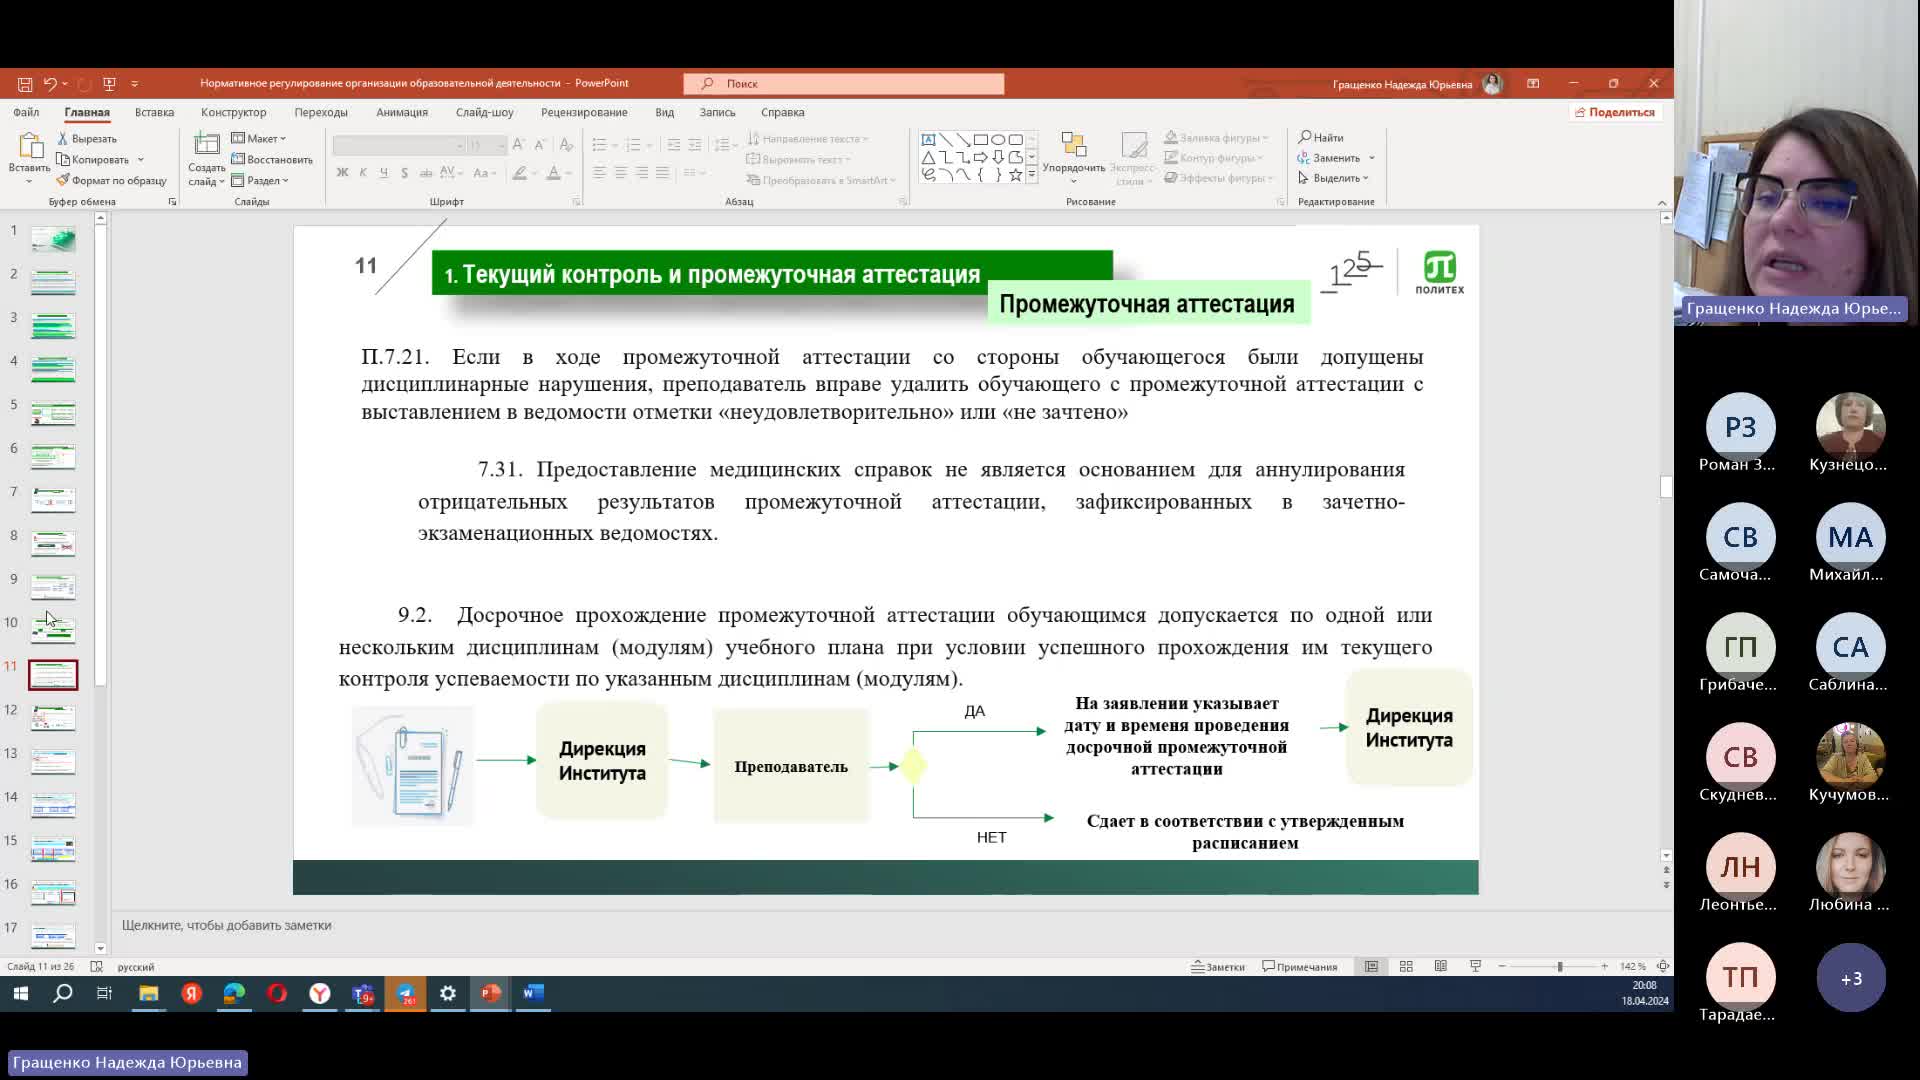Viewport: 1920px width, 1080px height.
Task: Check spelling via the status bar icon
Action: 97,967
